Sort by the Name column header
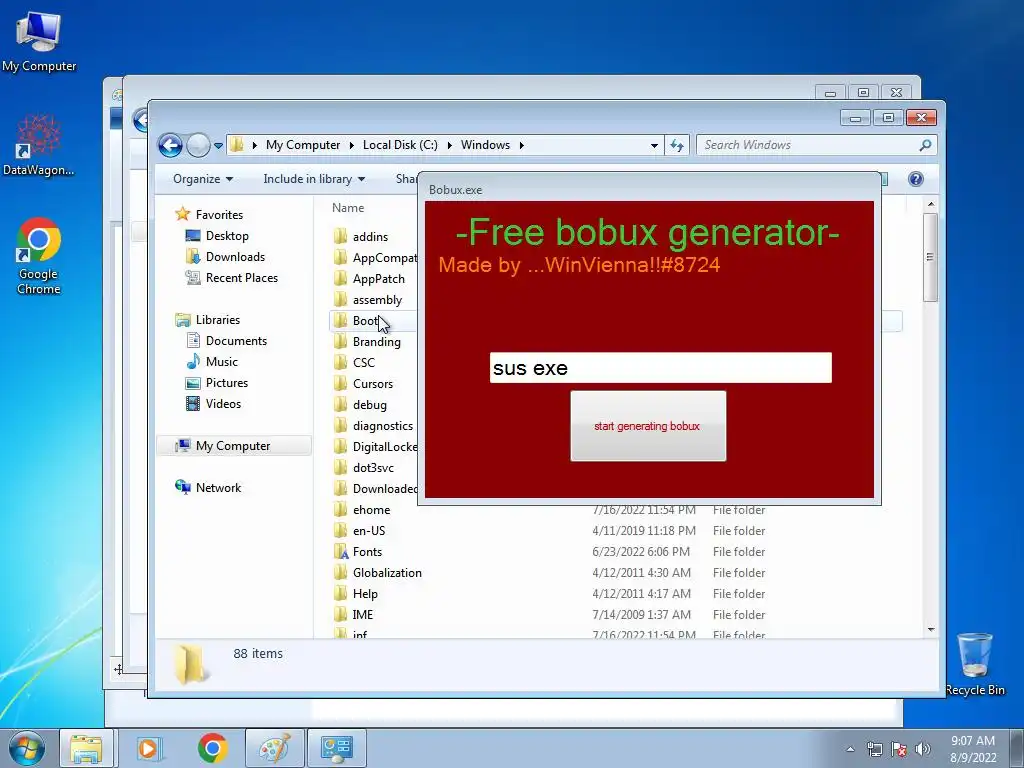Image resolution: width=1024 pixels, height=768 pixels. (348, 208)
